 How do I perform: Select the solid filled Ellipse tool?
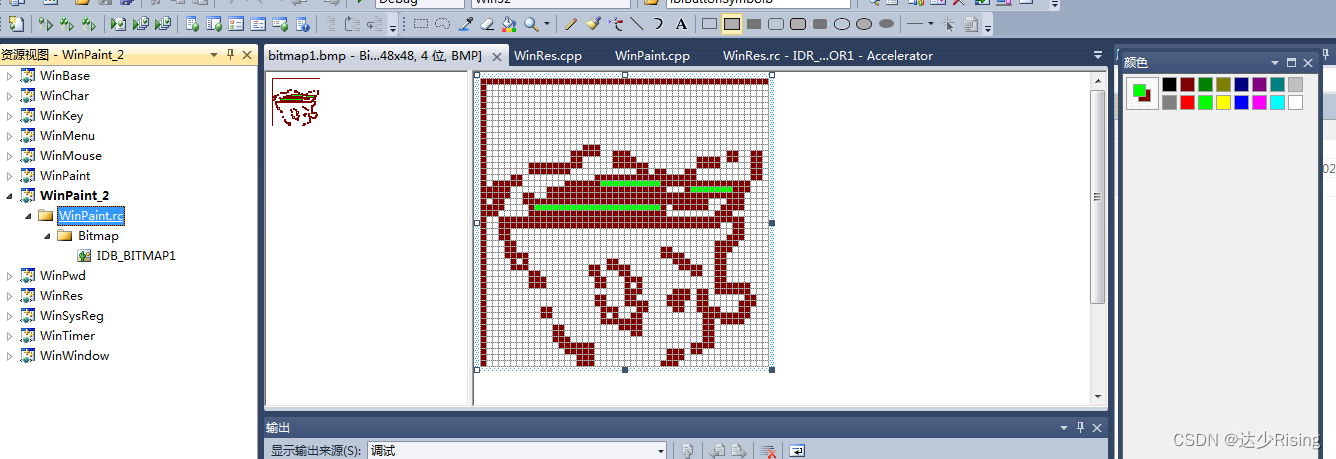click(886, 23)
